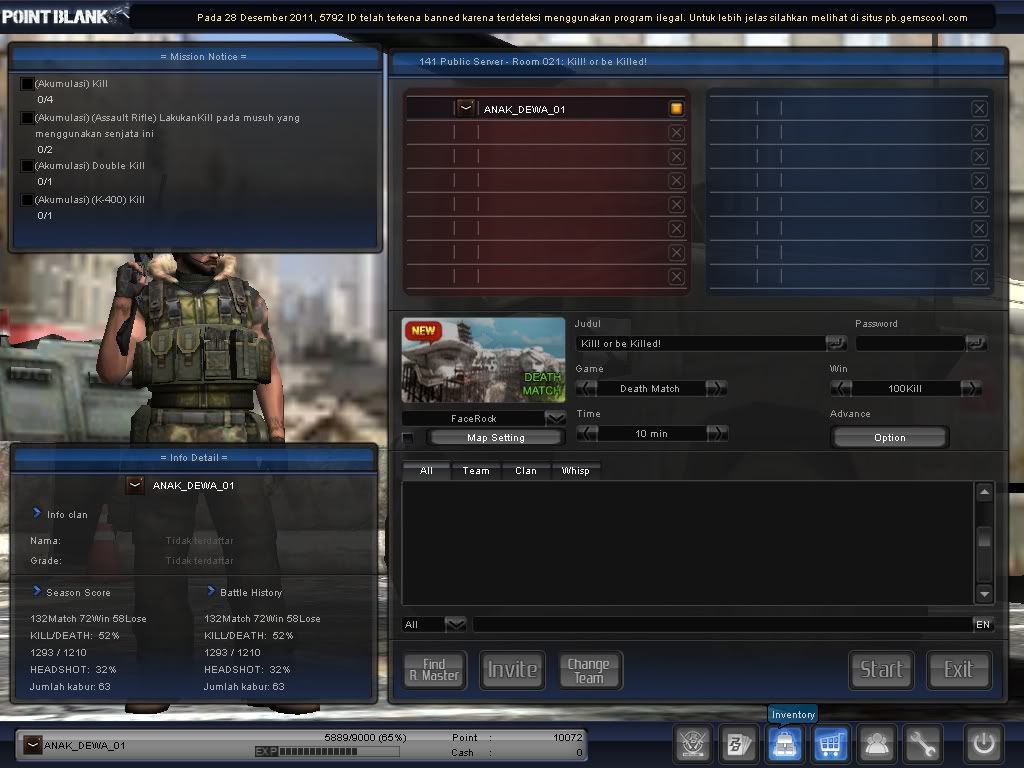Switch to the Whisp chat tab
Screen dimensions: 1024x768
575,471
